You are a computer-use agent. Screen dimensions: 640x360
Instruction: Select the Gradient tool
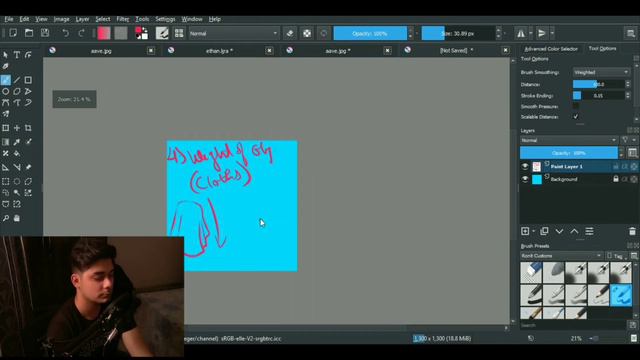5,142
